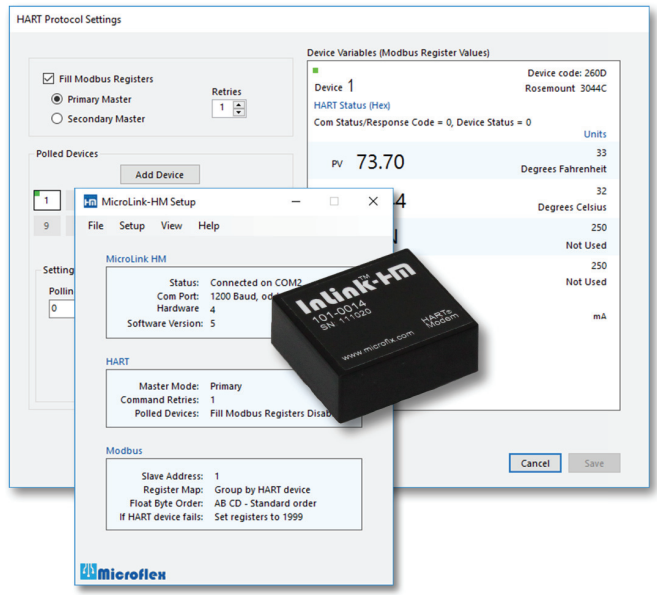
Task: Toggle the Fill Modbus Registers checkbox
Action: (x=49, y=78)
